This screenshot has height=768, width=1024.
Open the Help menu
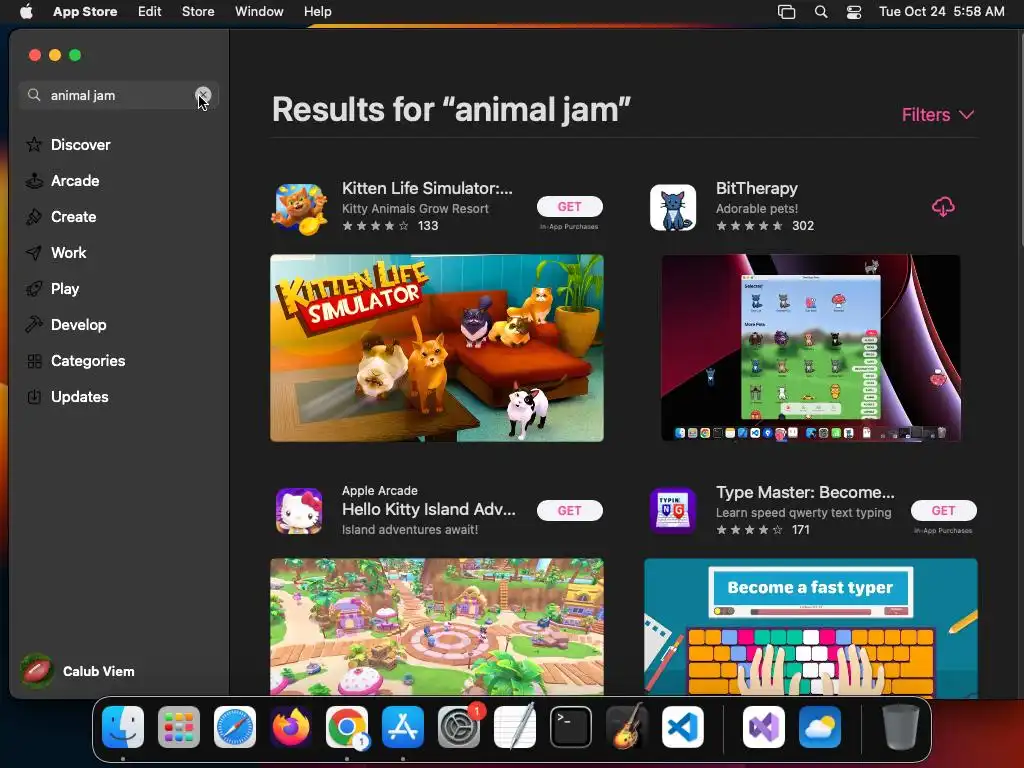pos(317,12)
